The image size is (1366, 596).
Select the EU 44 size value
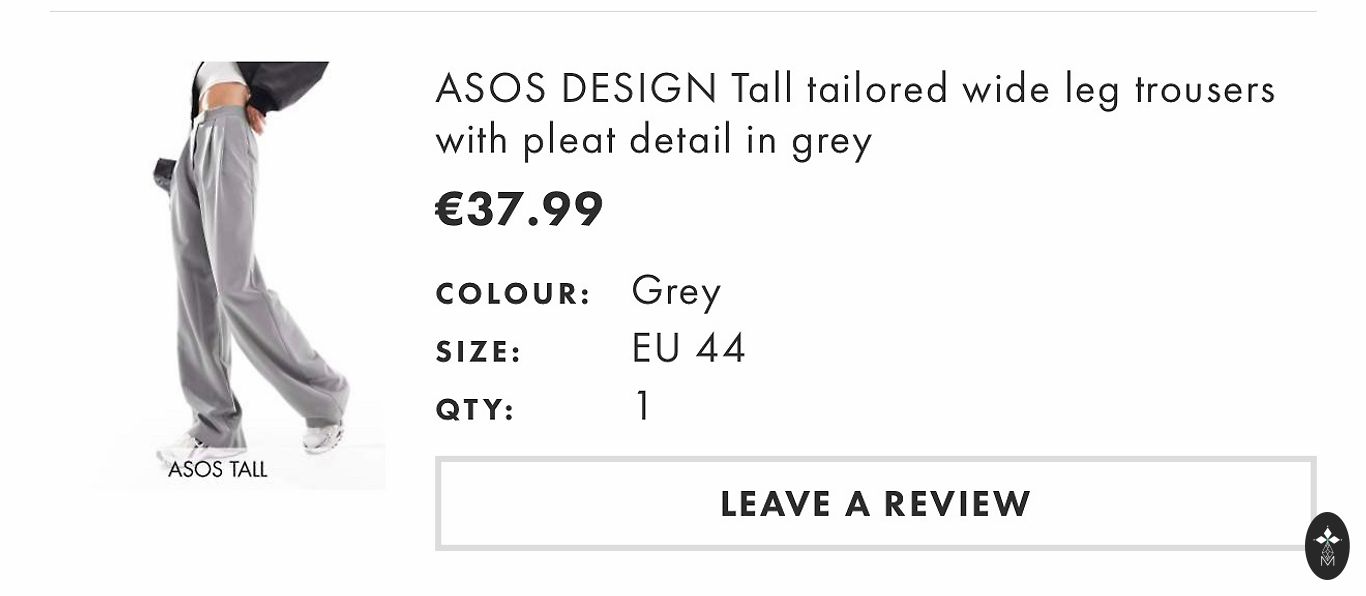click(689, 349)
